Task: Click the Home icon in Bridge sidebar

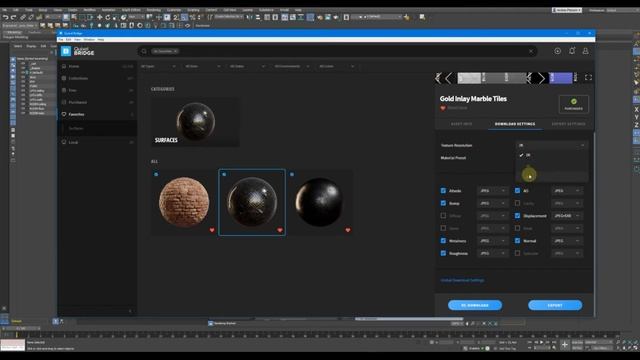Action: coord(64,66)
